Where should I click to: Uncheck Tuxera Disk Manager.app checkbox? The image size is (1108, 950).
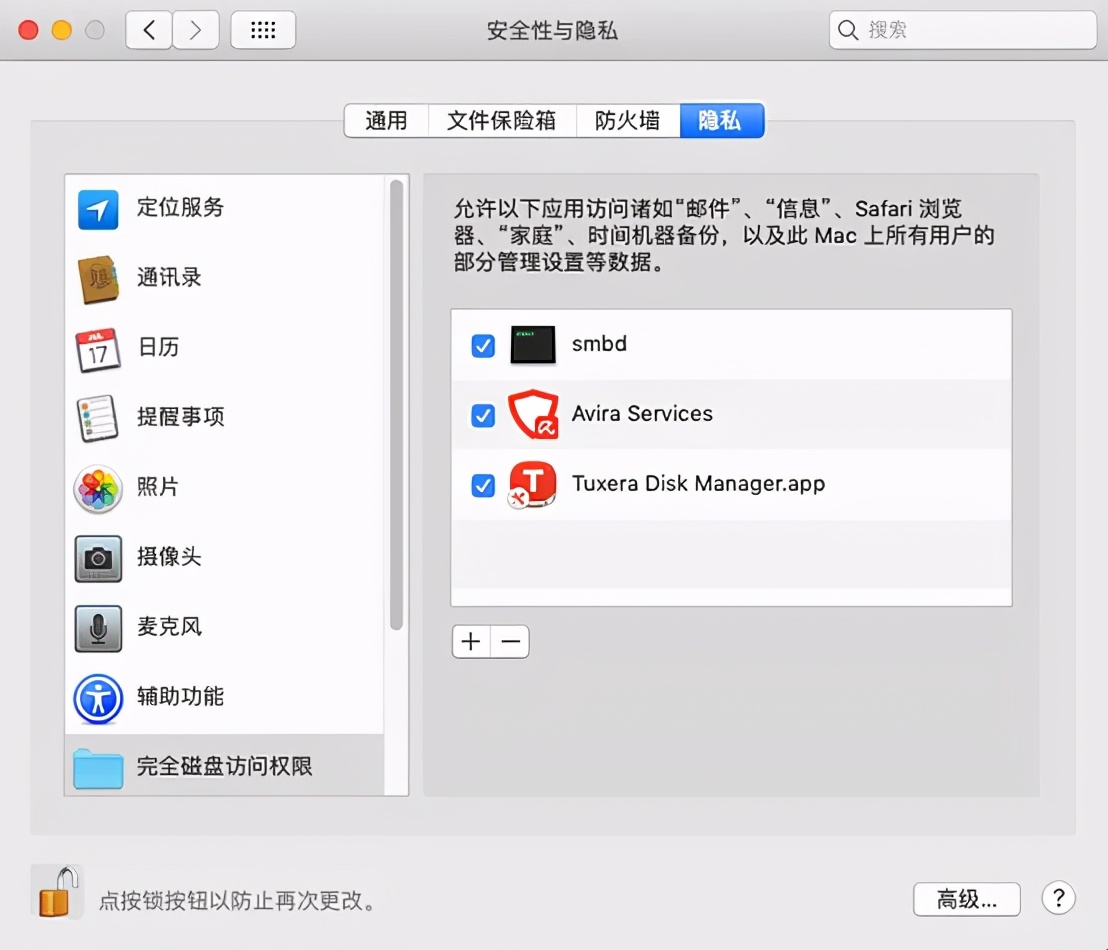coord(483,486)
